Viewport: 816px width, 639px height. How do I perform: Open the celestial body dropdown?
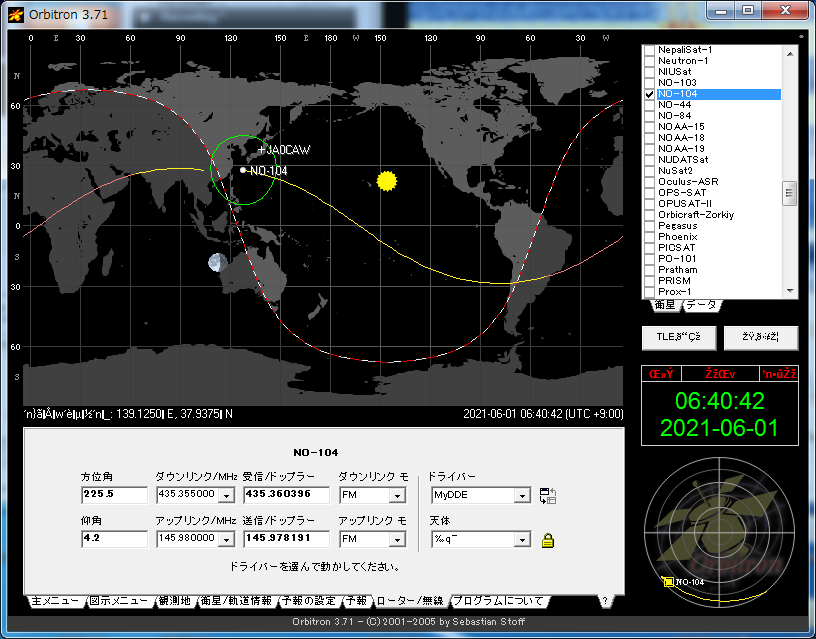[522, 540]
